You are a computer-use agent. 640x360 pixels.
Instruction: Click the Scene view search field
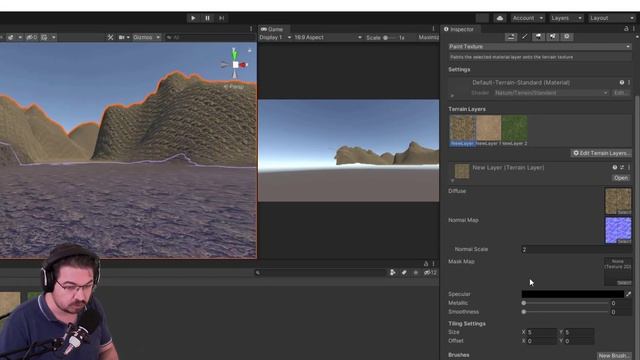coord(210,37)
